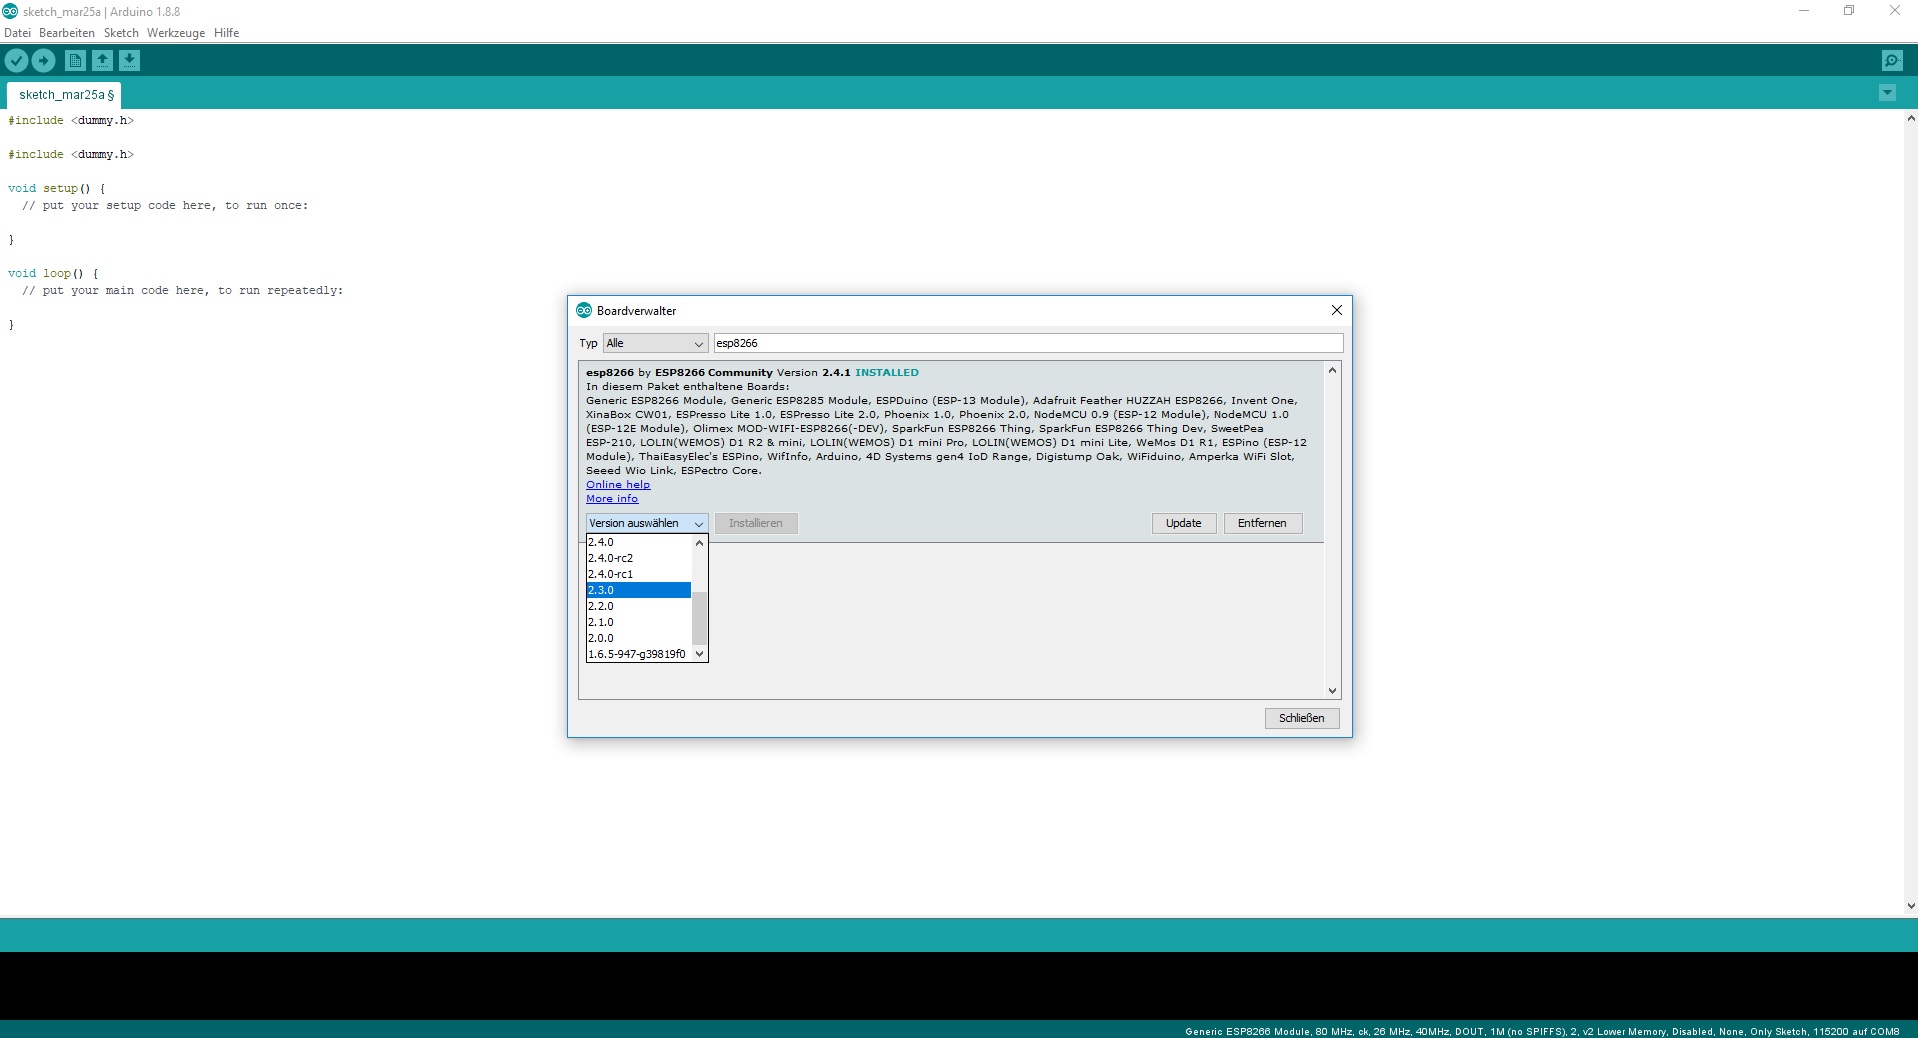Select version 2.4.0-rc2 in the list
1918x1038 pixels.
638,558
